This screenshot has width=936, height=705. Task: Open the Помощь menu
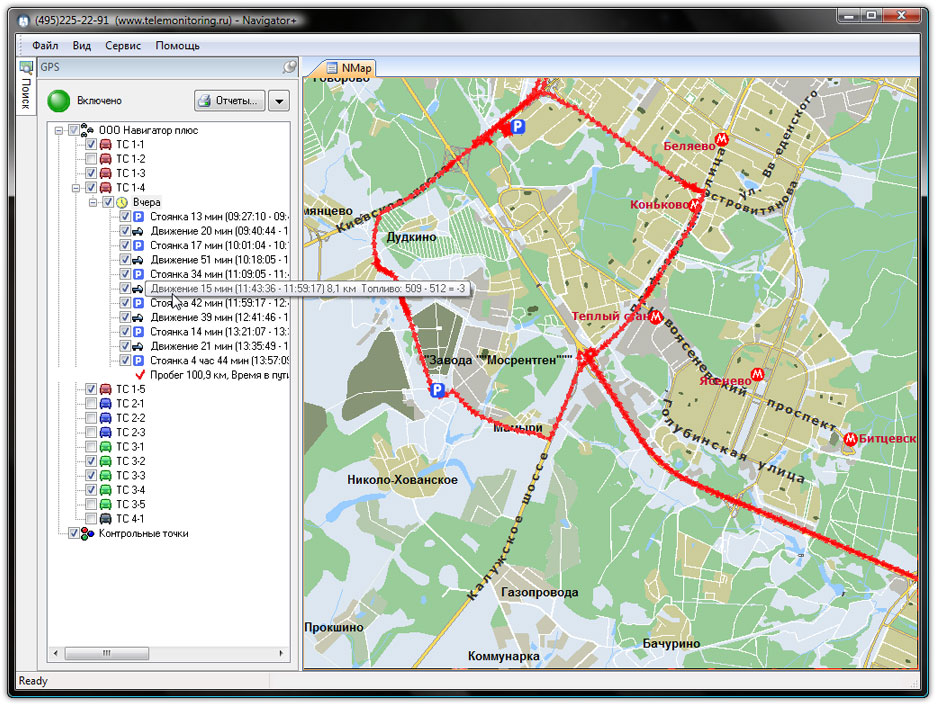click(177, 45)
